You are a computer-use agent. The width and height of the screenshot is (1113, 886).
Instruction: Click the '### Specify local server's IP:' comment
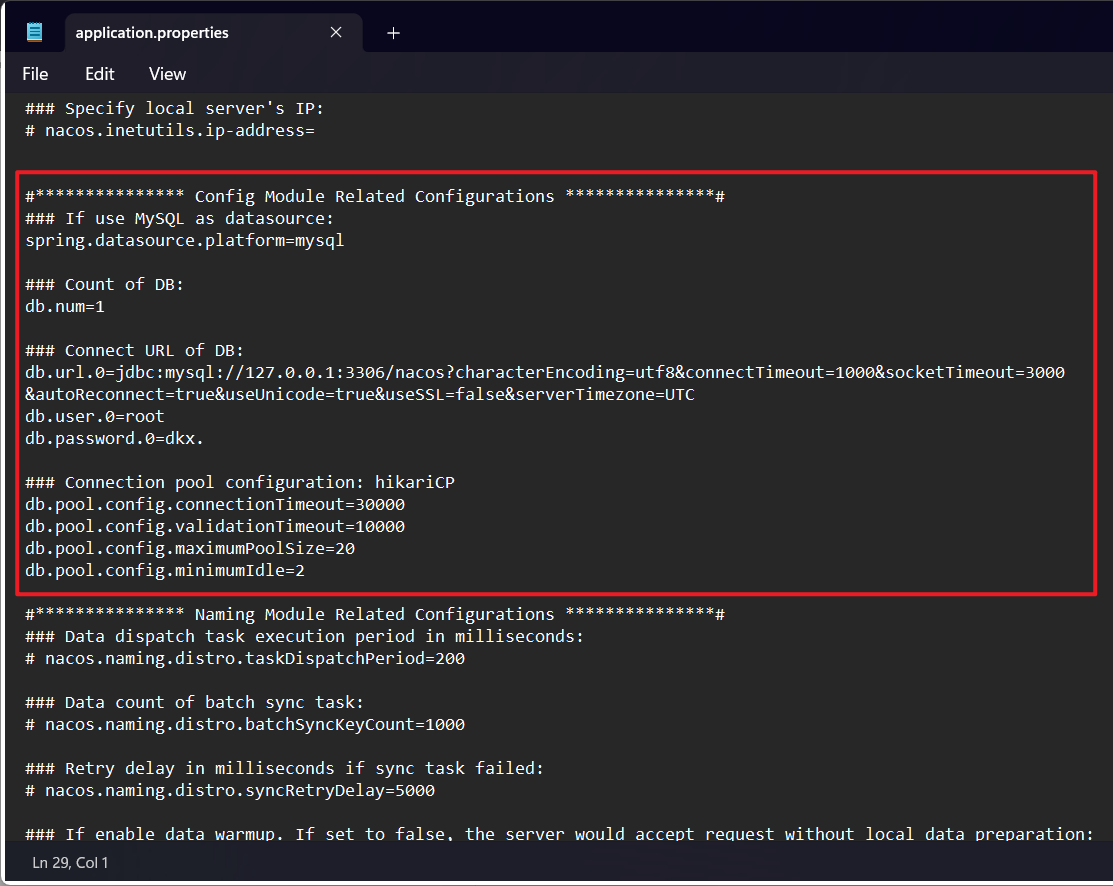coord(175,109)
